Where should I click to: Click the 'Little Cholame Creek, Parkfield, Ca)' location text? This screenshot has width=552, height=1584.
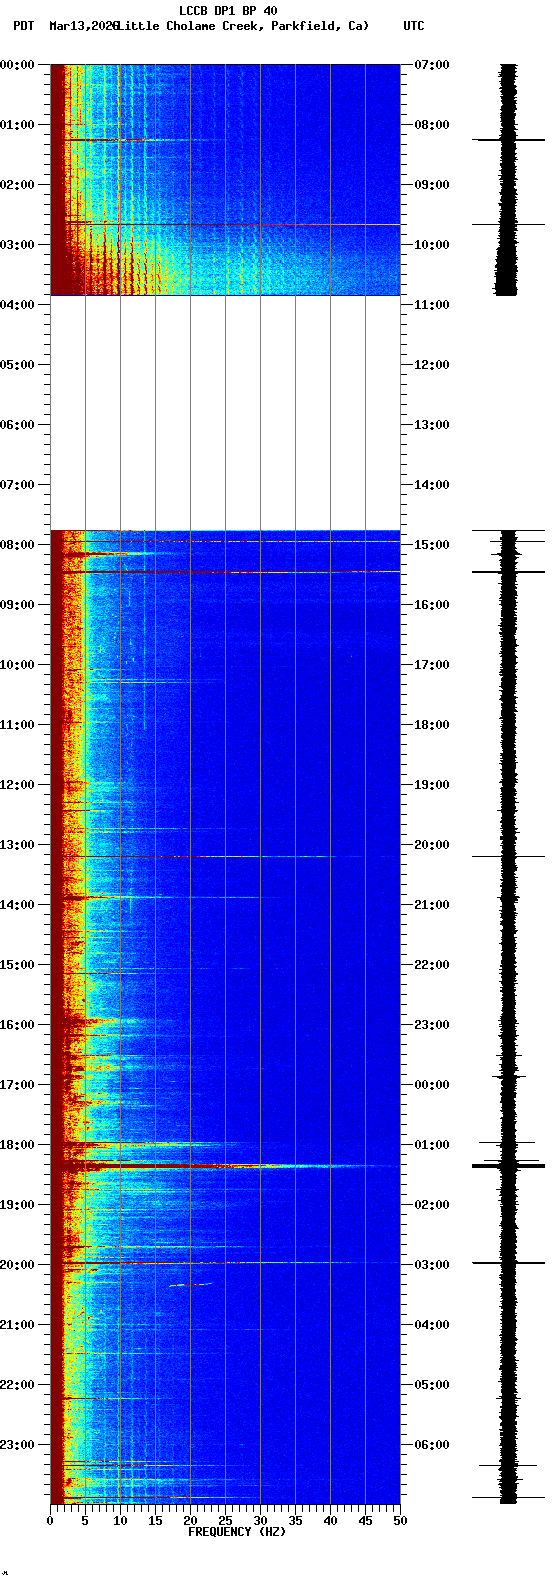coord(243,26)
